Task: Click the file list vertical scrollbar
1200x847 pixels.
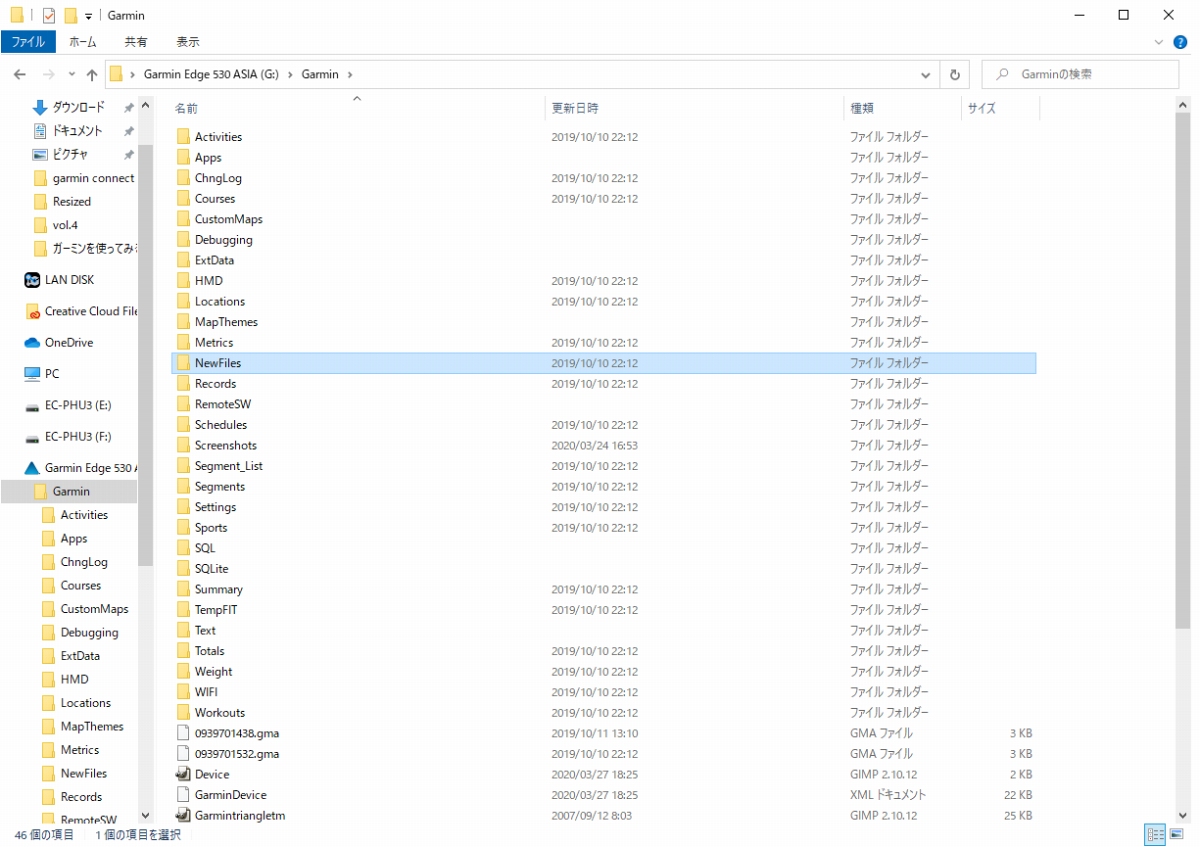Action: [1184, 370]
